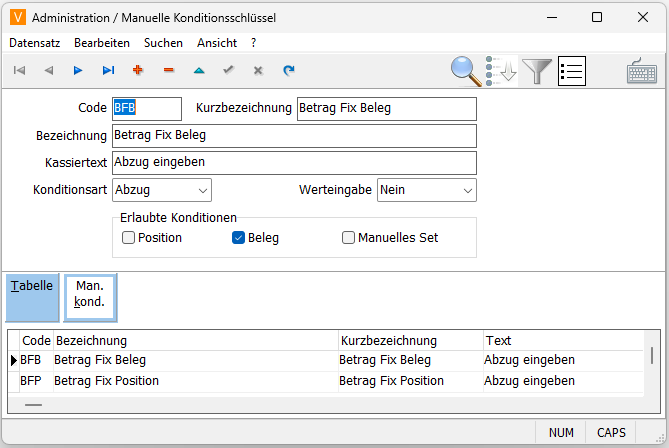This screenshot has height=448, width=669.
Task: Click the Kassiertext input field
Action: [x=294, y=163]
